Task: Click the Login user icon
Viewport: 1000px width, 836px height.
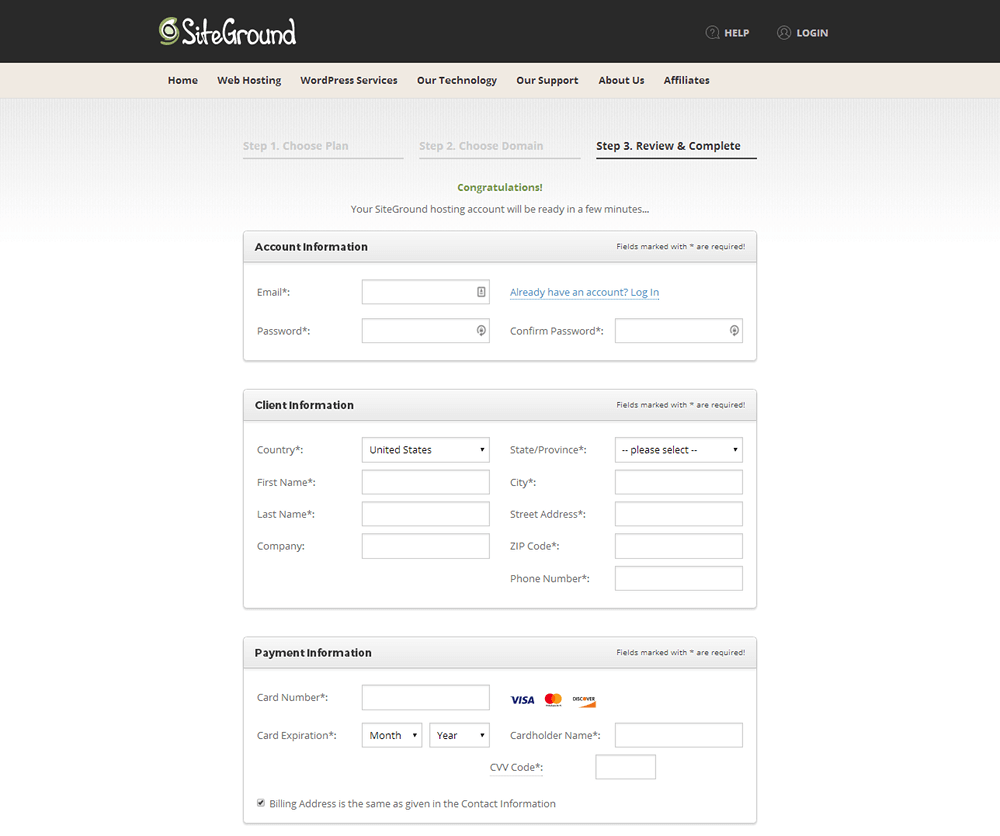Action: 783,33
